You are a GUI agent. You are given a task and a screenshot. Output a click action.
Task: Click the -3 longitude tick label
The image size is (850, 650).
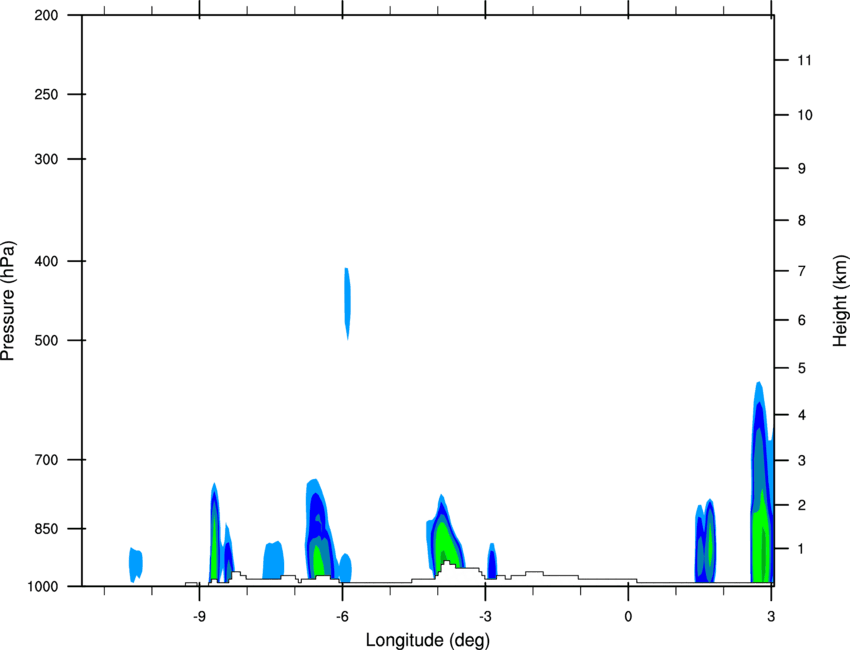coord(485,616)
